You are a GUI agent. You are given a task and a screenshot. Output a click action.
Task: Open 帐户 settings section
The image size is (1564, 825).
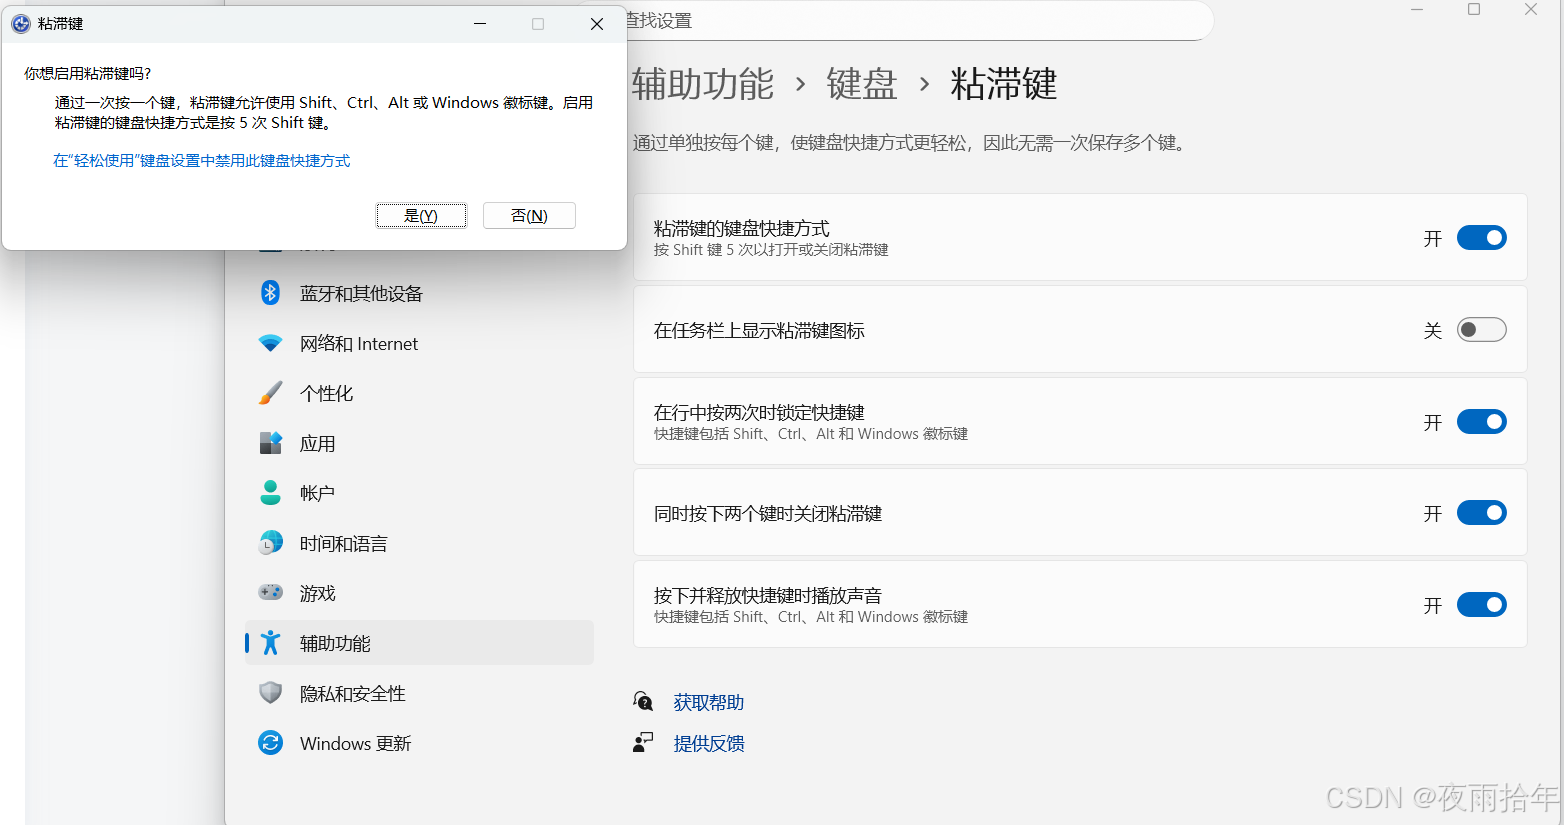(x=419, y=493)
